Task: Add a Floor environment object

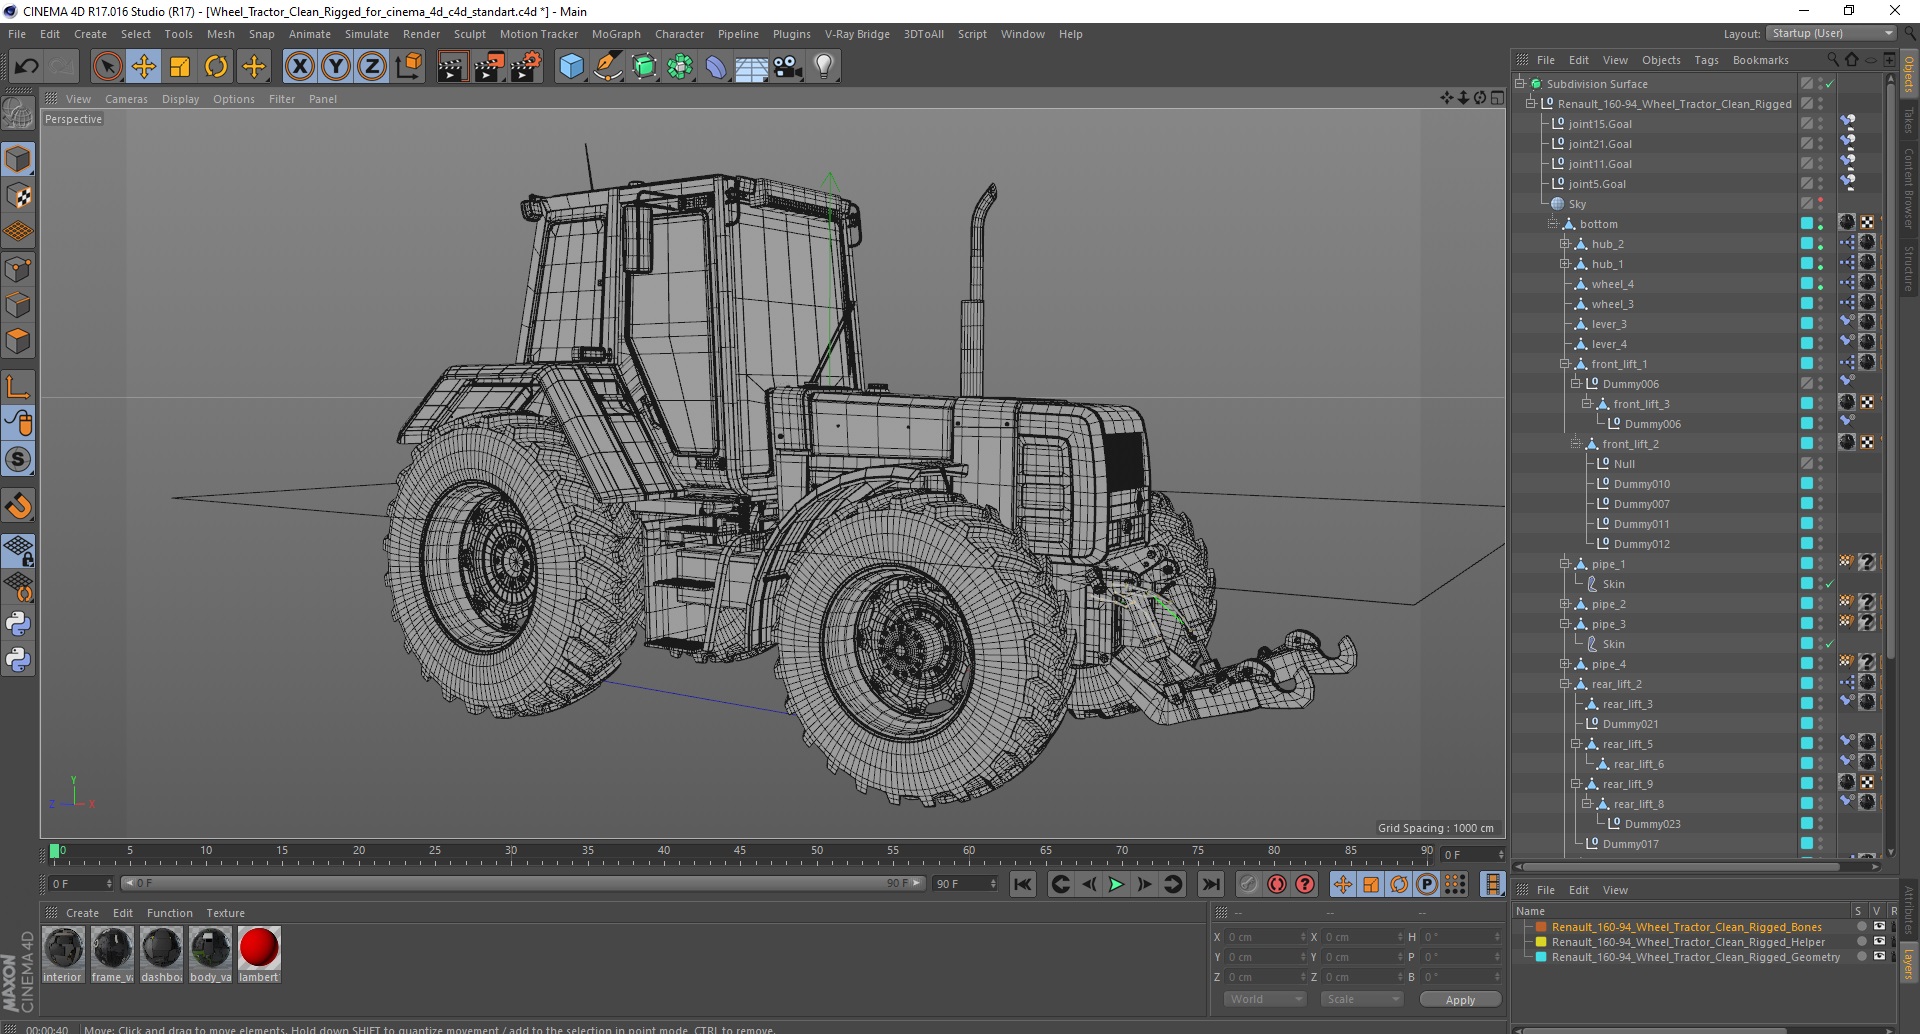Action: tap(752, 67)
